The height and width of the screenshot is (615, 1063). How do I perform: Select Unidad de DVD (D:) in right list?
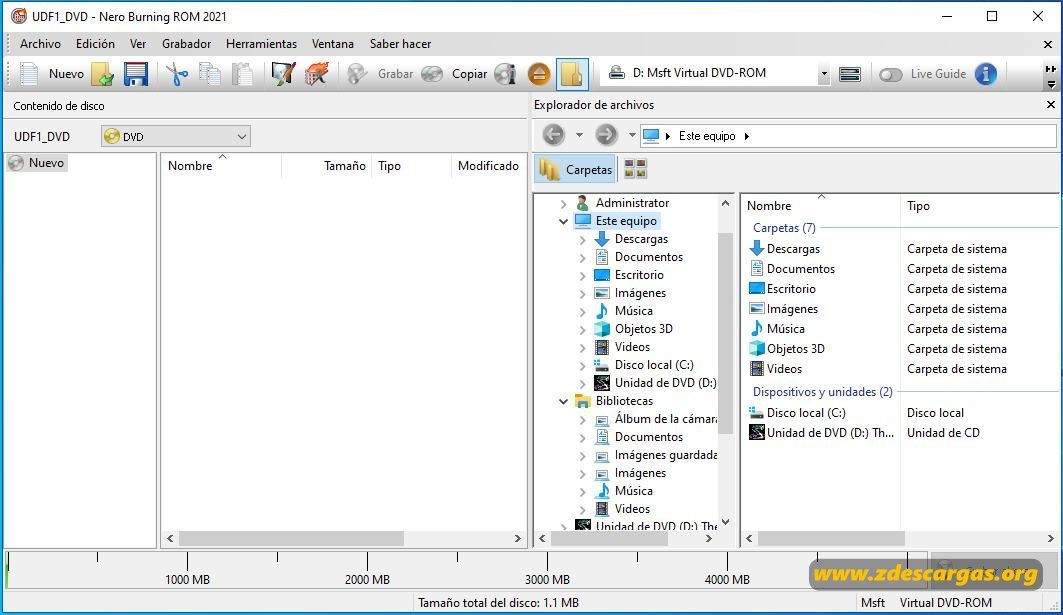click(822, 433)
